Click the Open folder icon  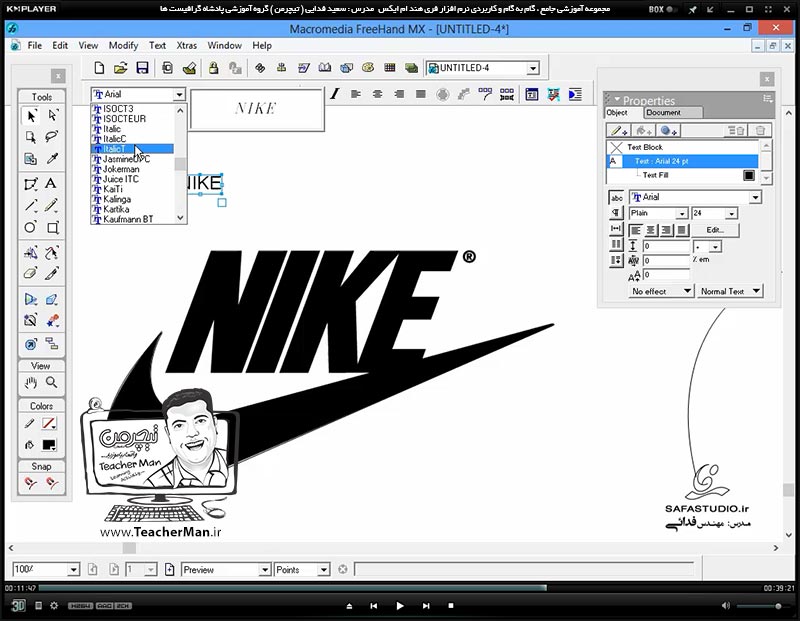(120, 68)
